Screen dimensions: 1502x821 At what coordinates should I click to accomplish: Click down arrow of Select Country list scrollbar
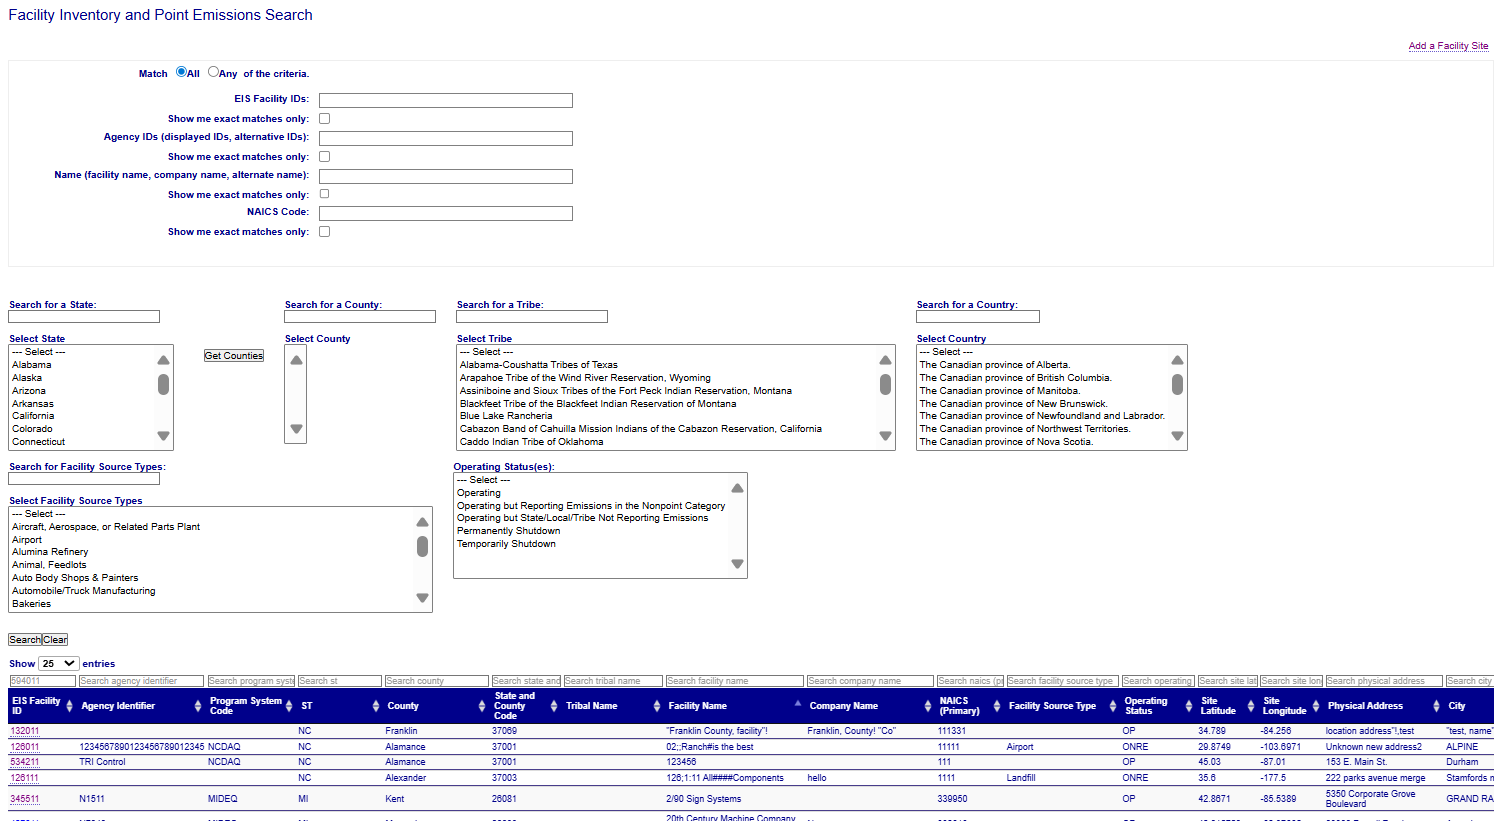pyautogui.click(x=1177, y=436)
